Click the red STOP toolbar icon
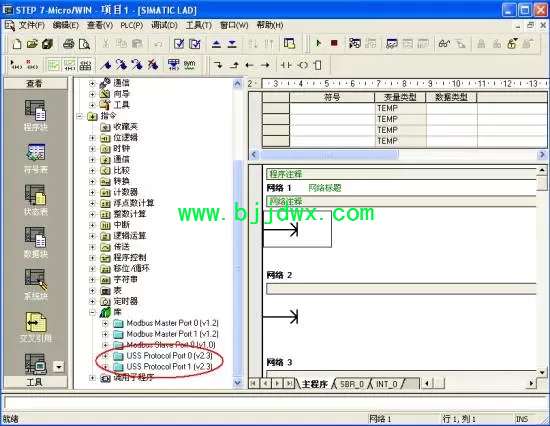550x426 pixels. coord(334,44)
